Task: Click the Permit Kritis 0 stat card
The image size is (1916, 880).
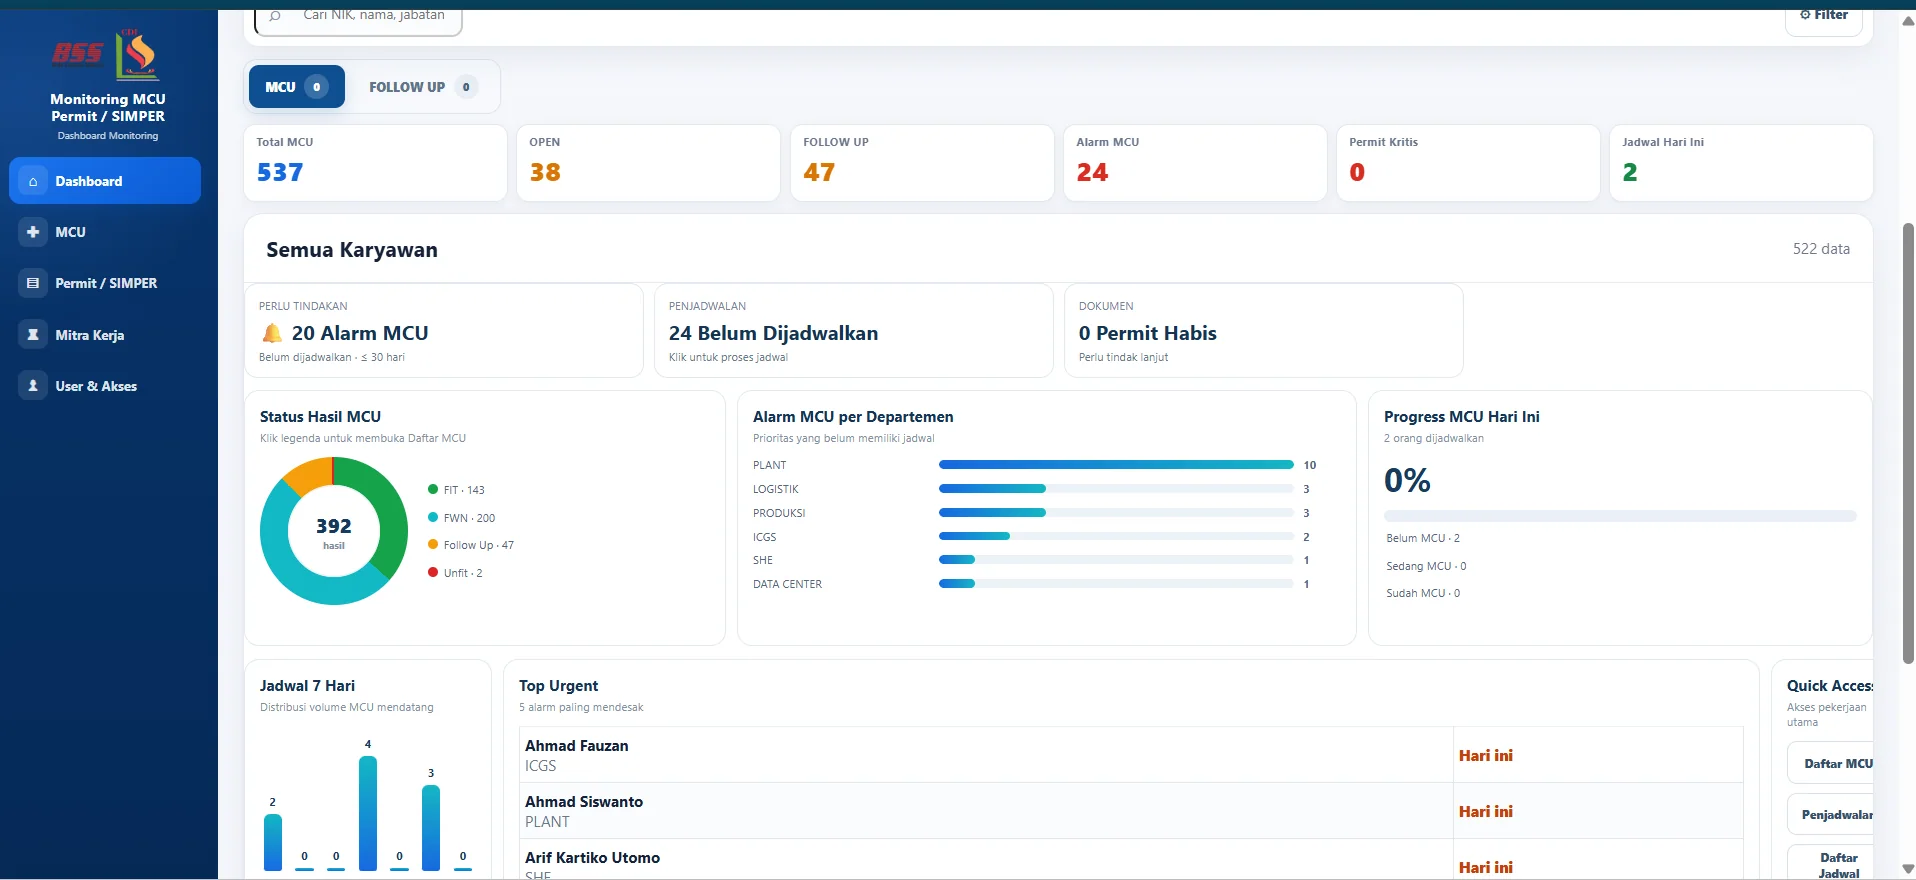Action: pyautogui.click(x=1468, y=163)
